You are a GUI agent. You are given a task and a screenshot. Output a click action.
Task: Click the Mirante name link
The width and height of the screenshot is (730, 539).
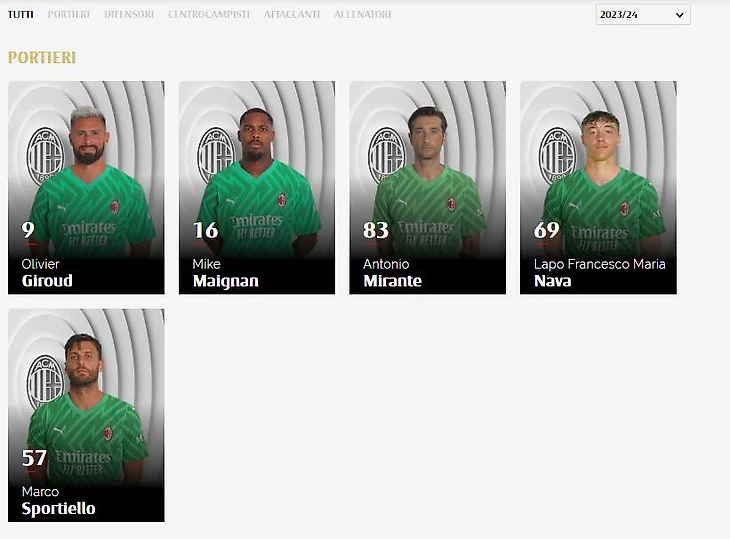point(392,281)
